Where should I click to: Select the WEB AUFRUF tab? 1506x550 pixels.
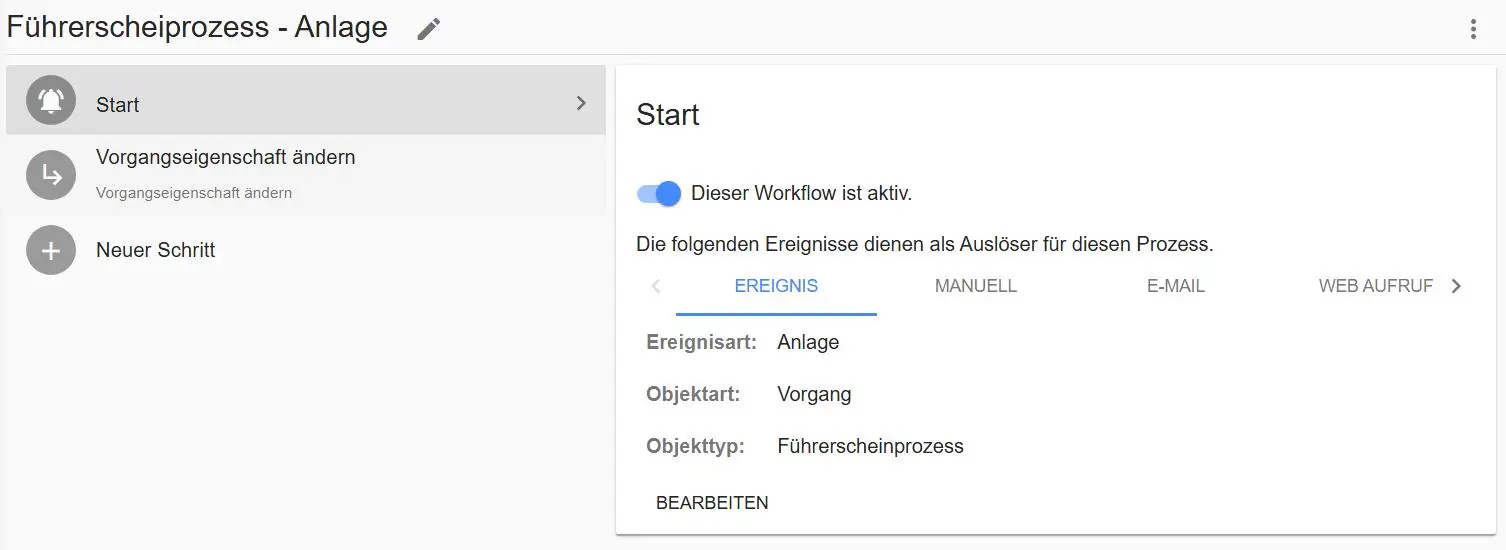1375,286
